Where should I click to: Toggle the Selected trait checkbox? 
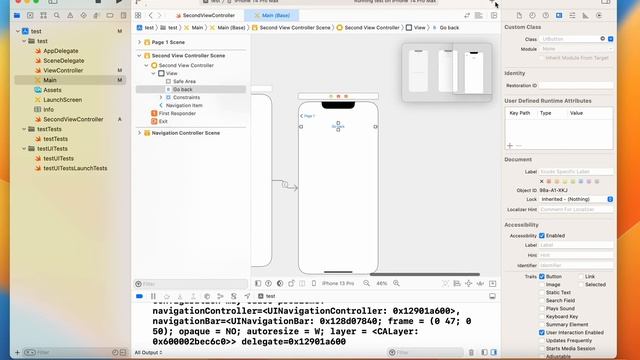(x=581, y=284)
